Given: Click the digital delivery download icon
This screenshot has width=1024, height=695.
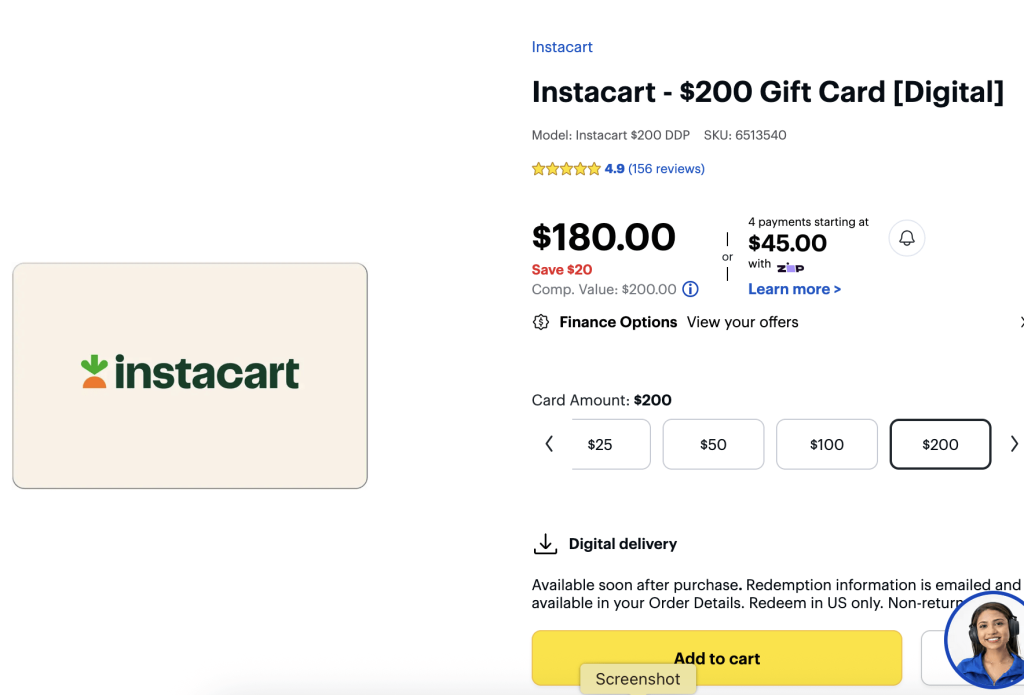Looking at the screenshot, I should (x=545, y=543).
